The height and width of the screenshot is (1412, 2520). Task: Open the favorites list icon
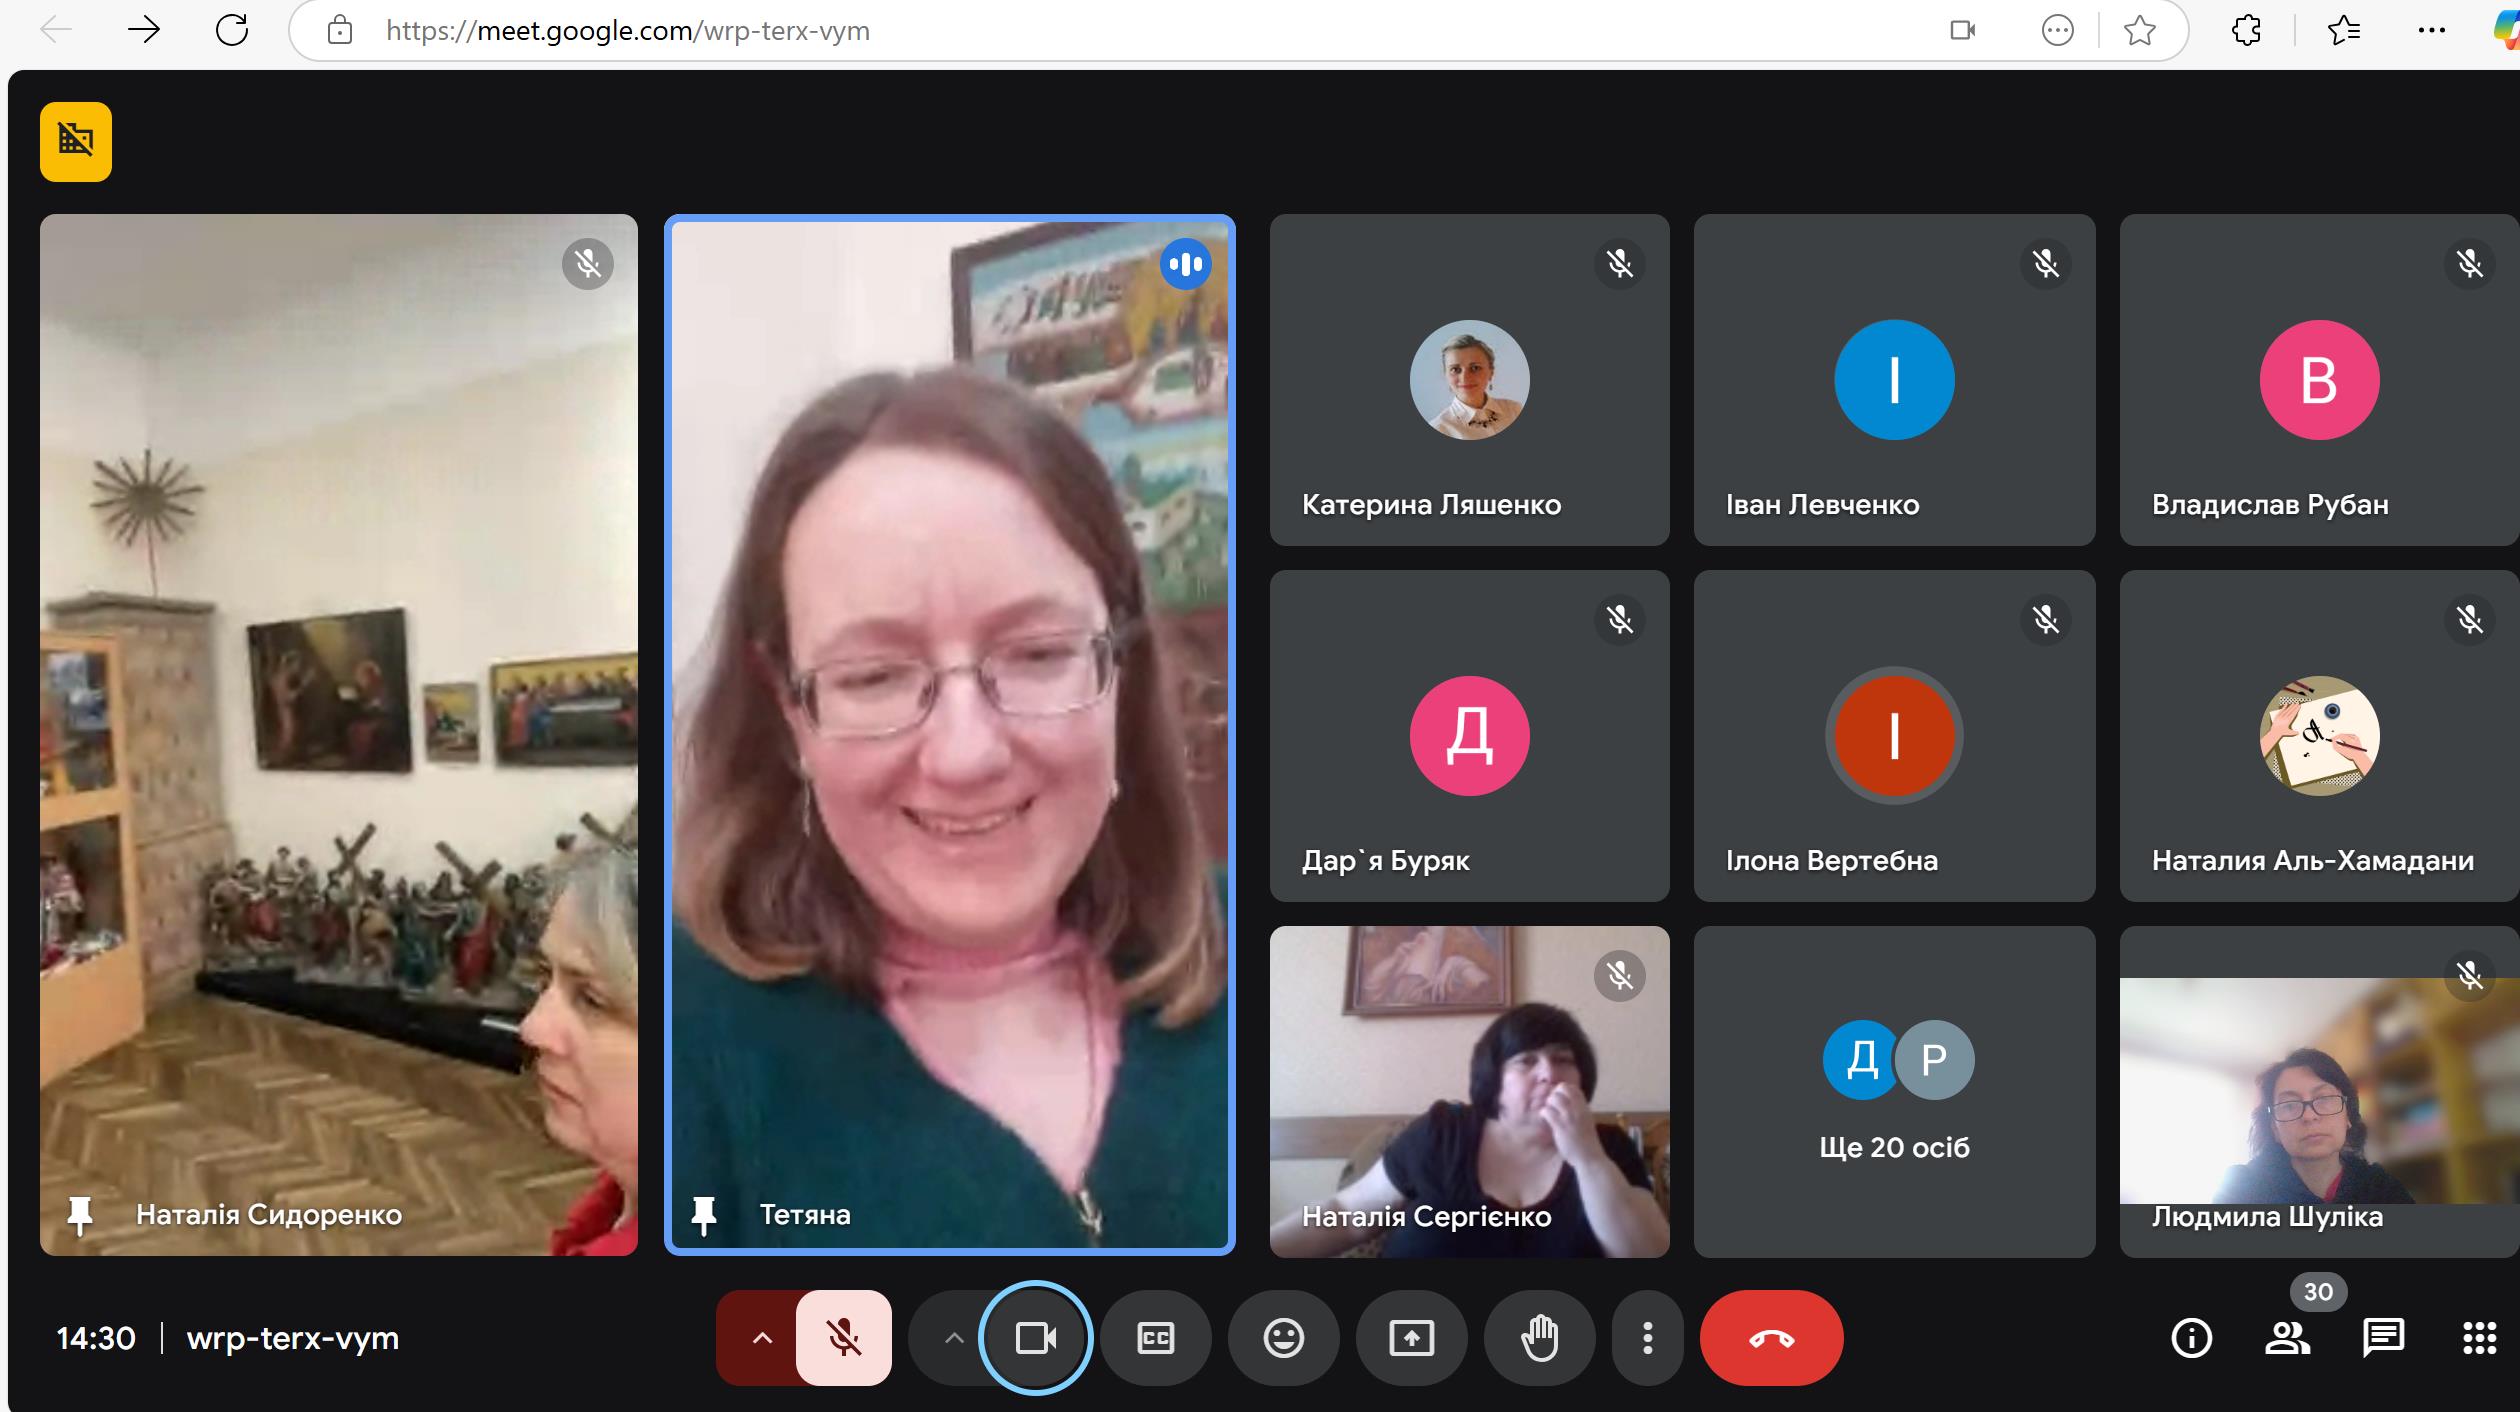[2344, 31]
